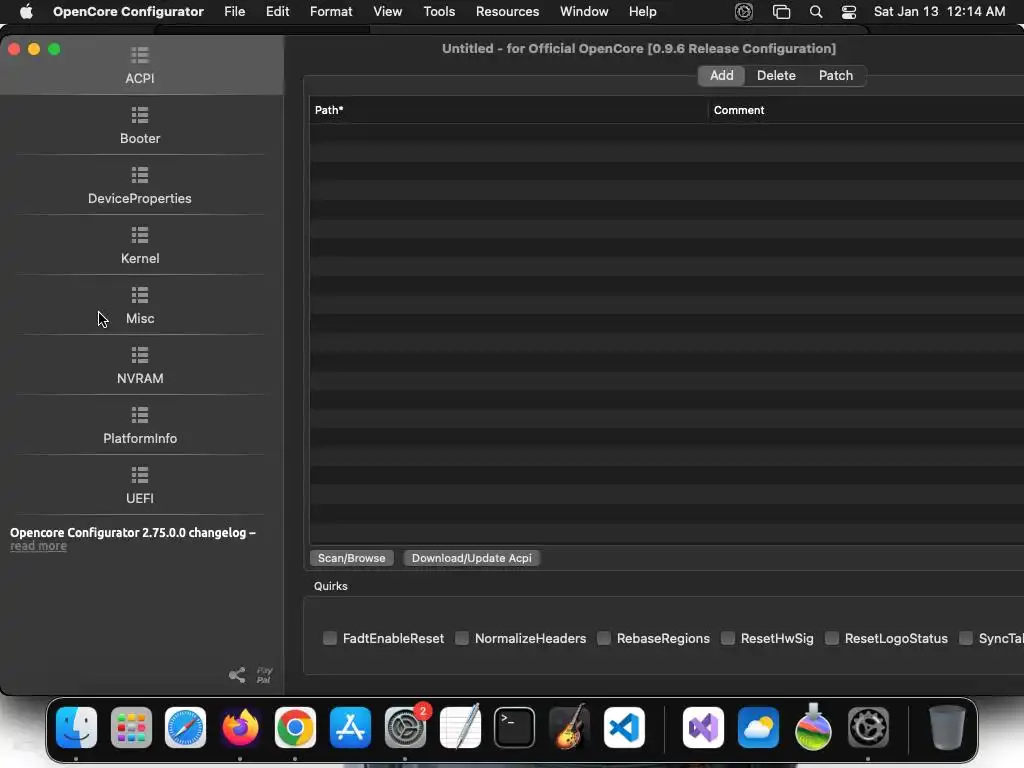Viewport: 1024px width, 768px height.
Task: Click the share icon in sidebar
Action: pyautogui.click(x=237, y=675)
